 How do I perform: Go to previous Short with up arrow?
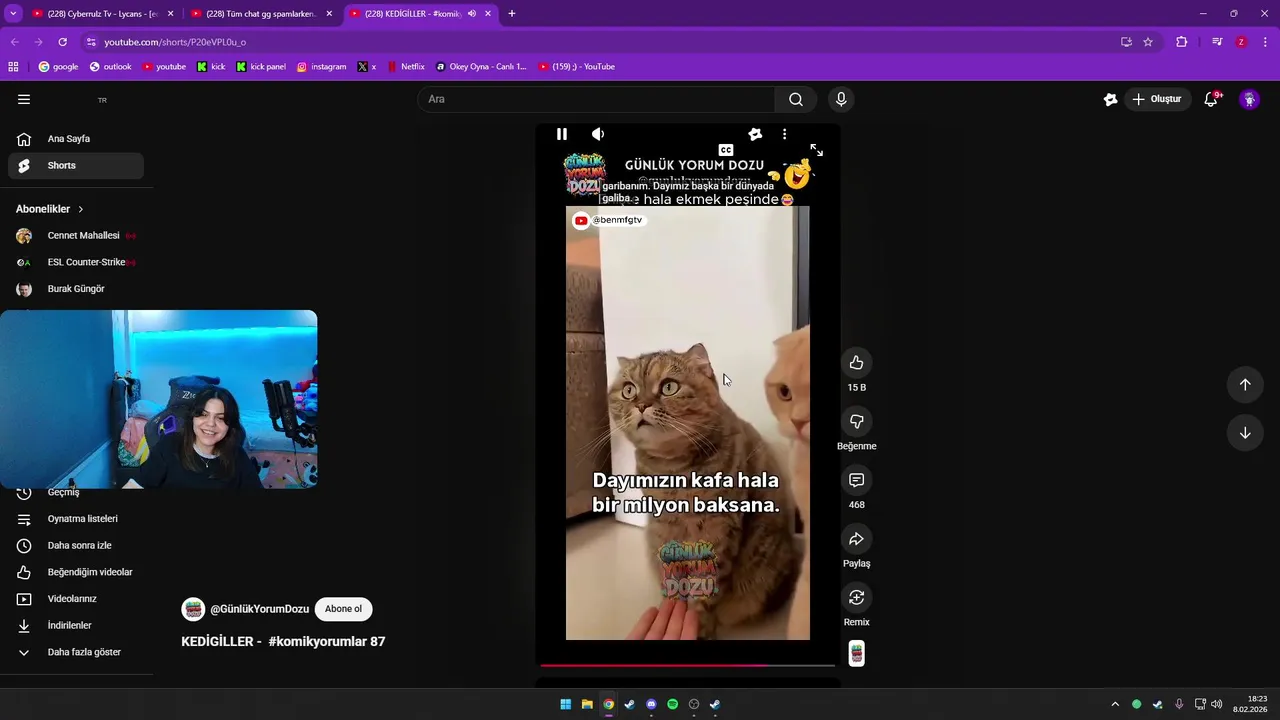(1245, 384)
